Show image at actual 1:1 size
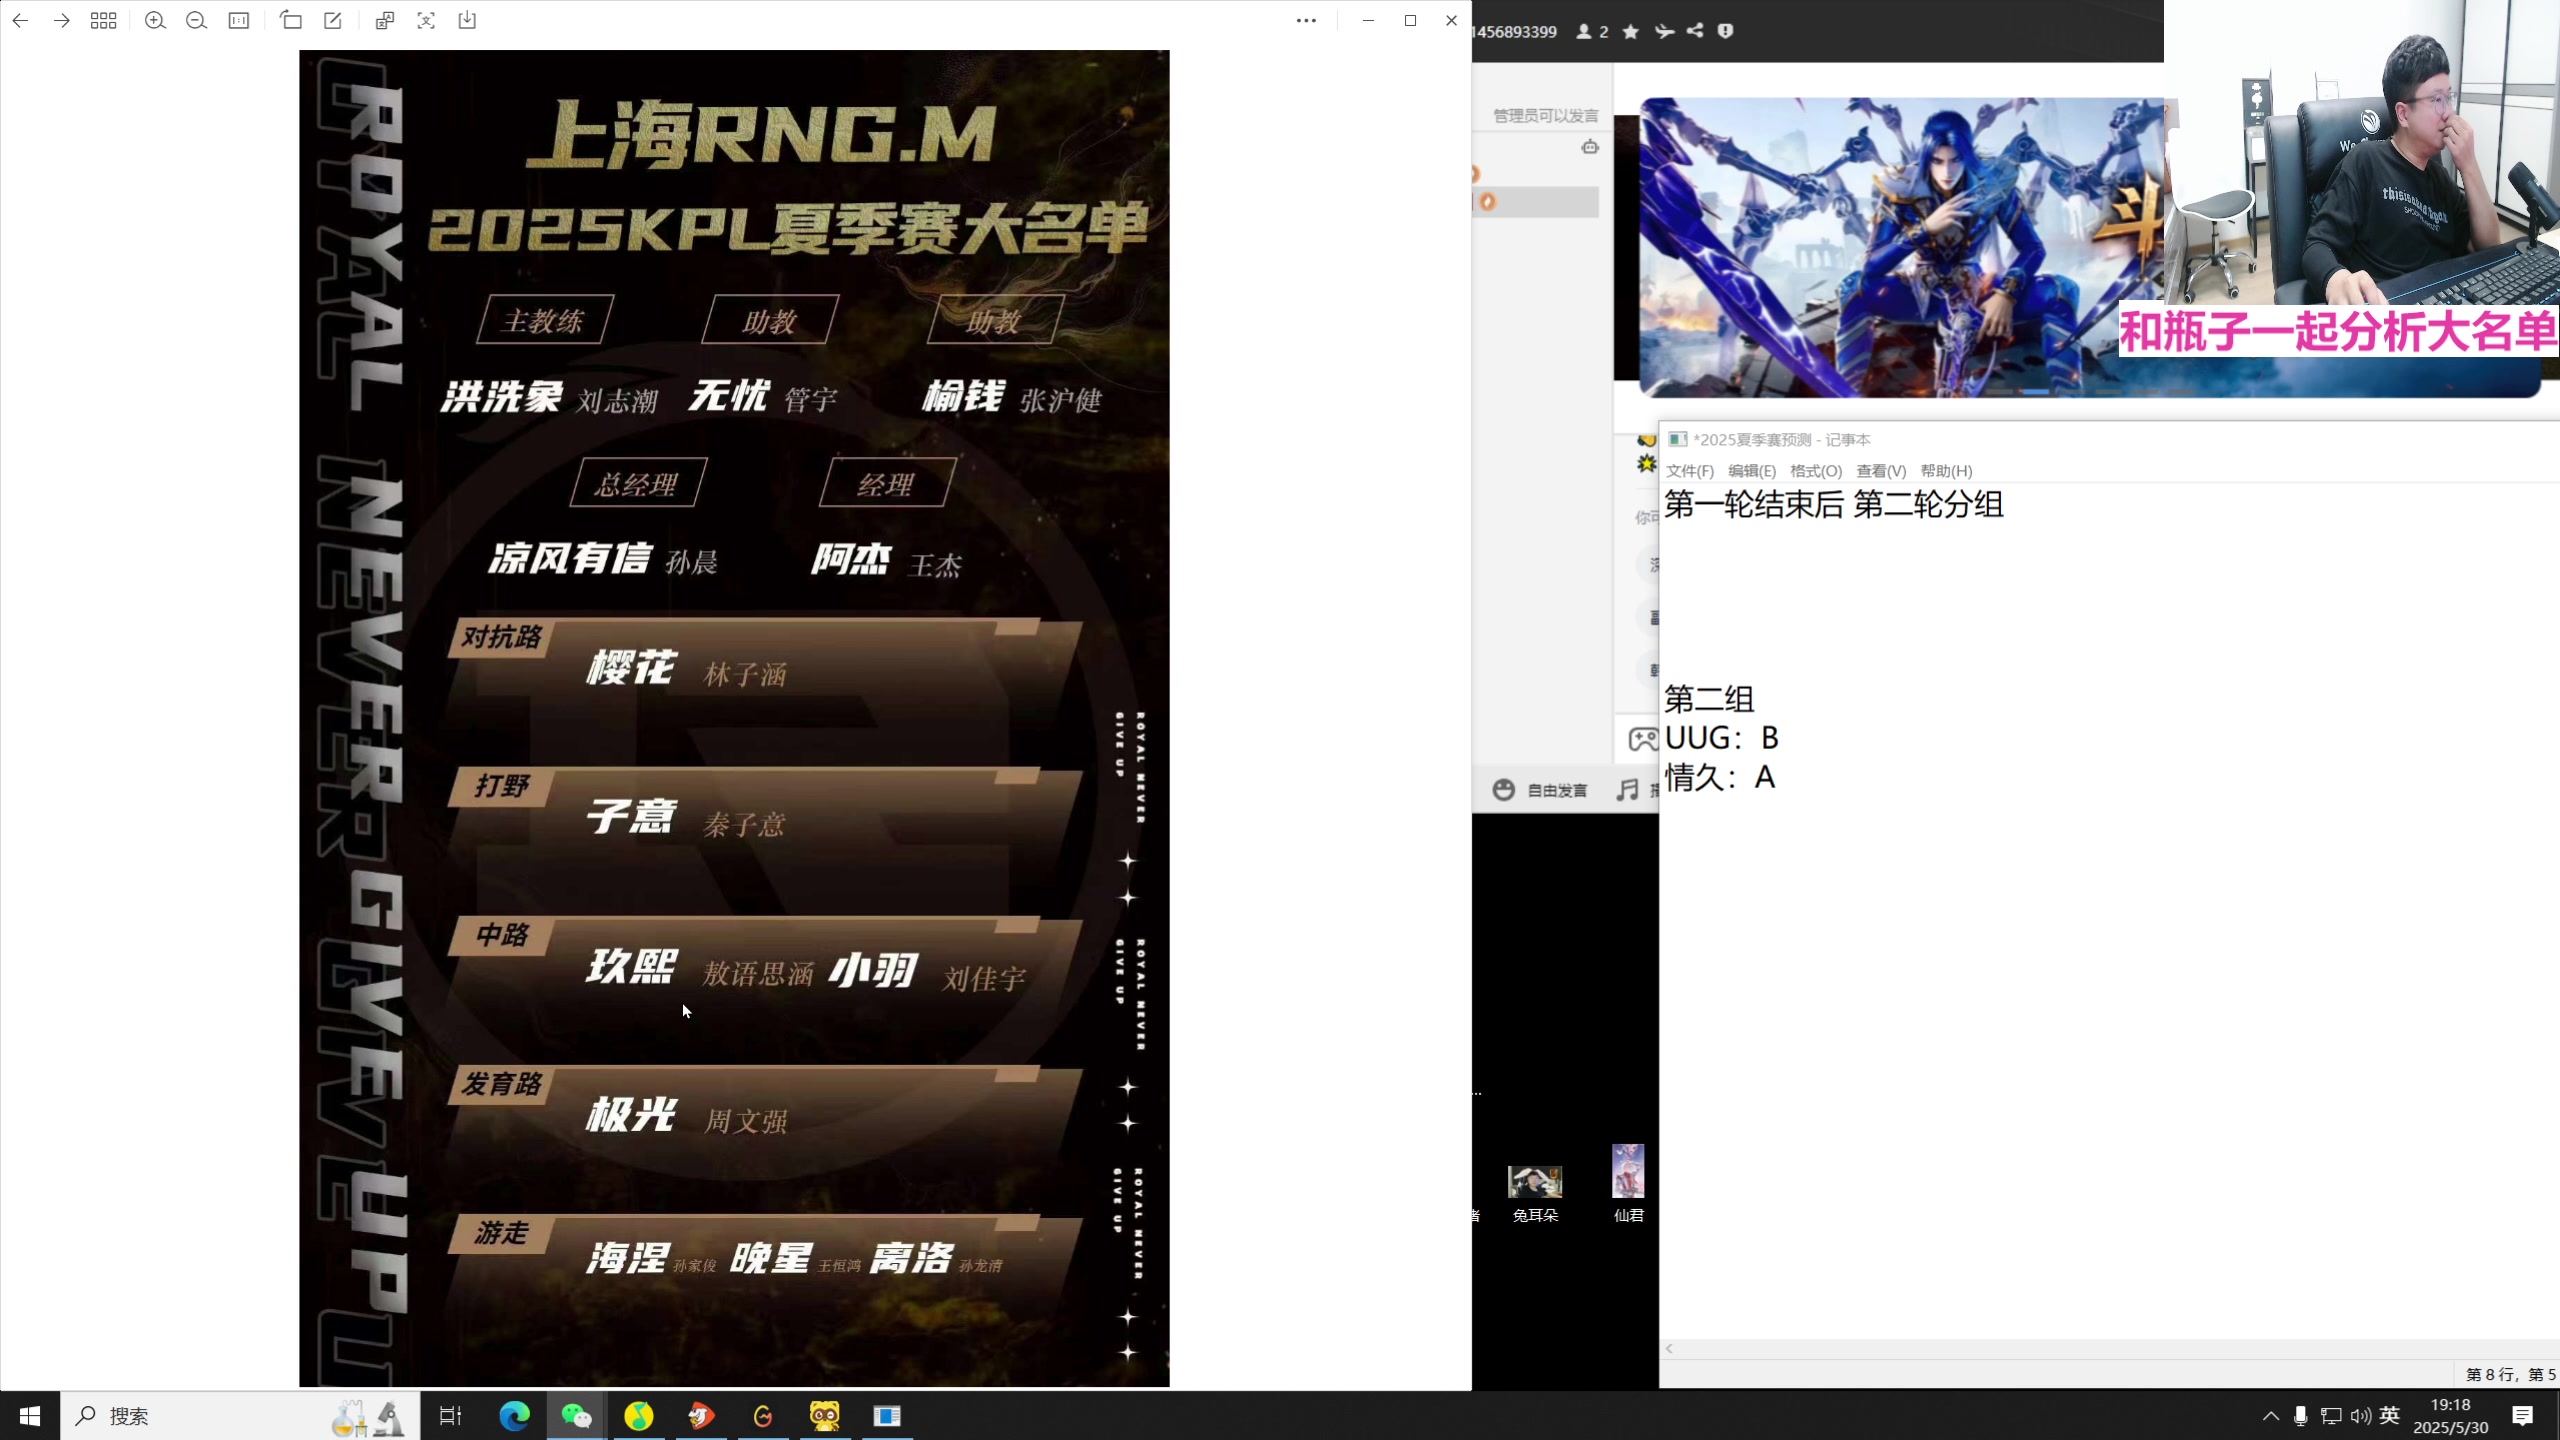The height and width of the screenshot is (1440, 2560). [x=239, y=20]
